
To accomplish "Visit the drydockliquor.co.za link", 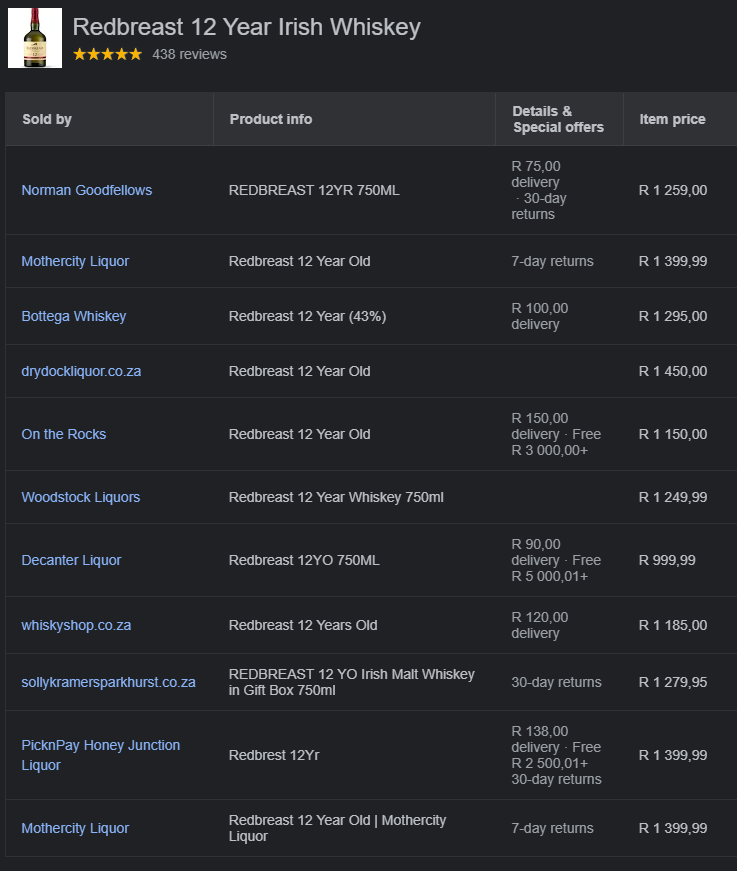I will [x=81, y=371].
